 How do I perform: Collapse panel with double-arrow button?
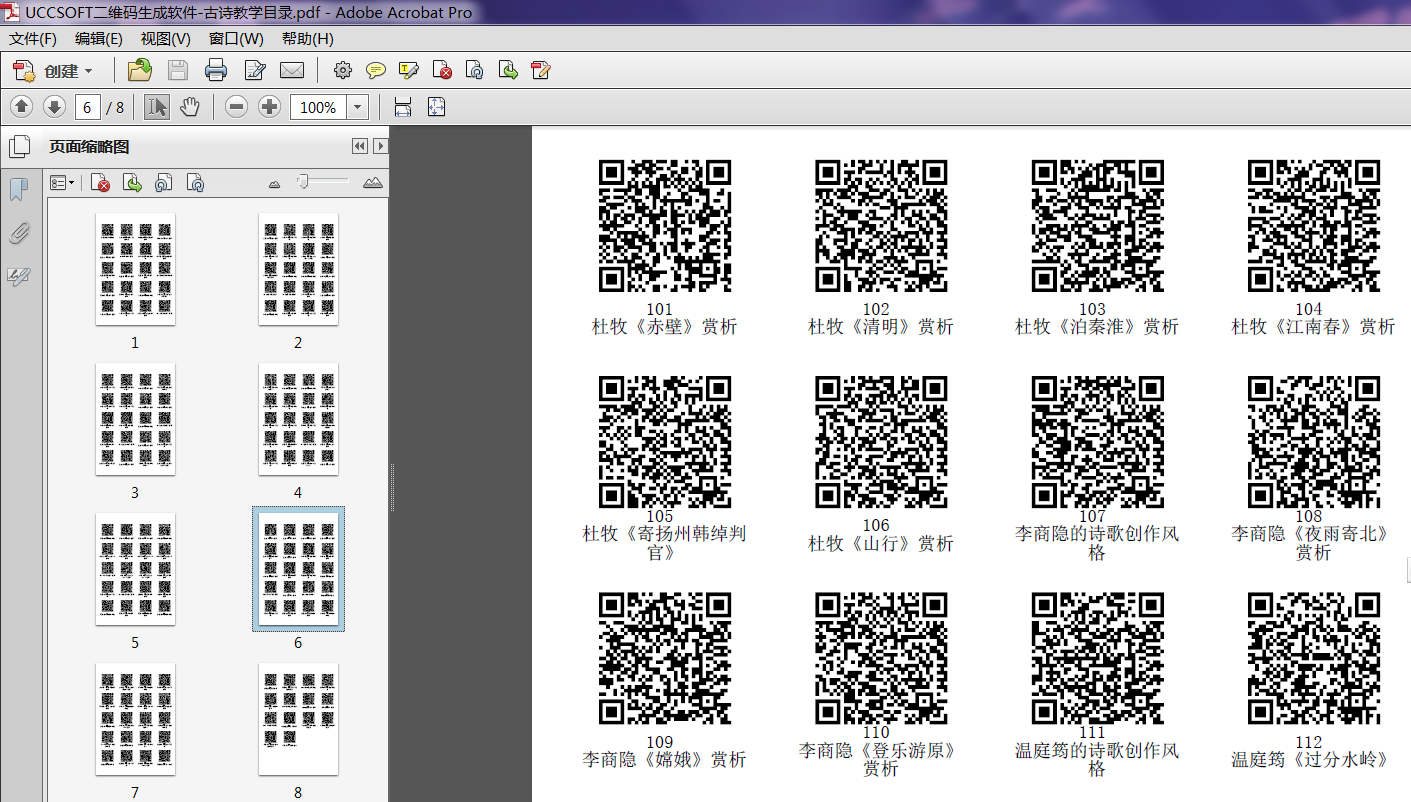(360, 146)
